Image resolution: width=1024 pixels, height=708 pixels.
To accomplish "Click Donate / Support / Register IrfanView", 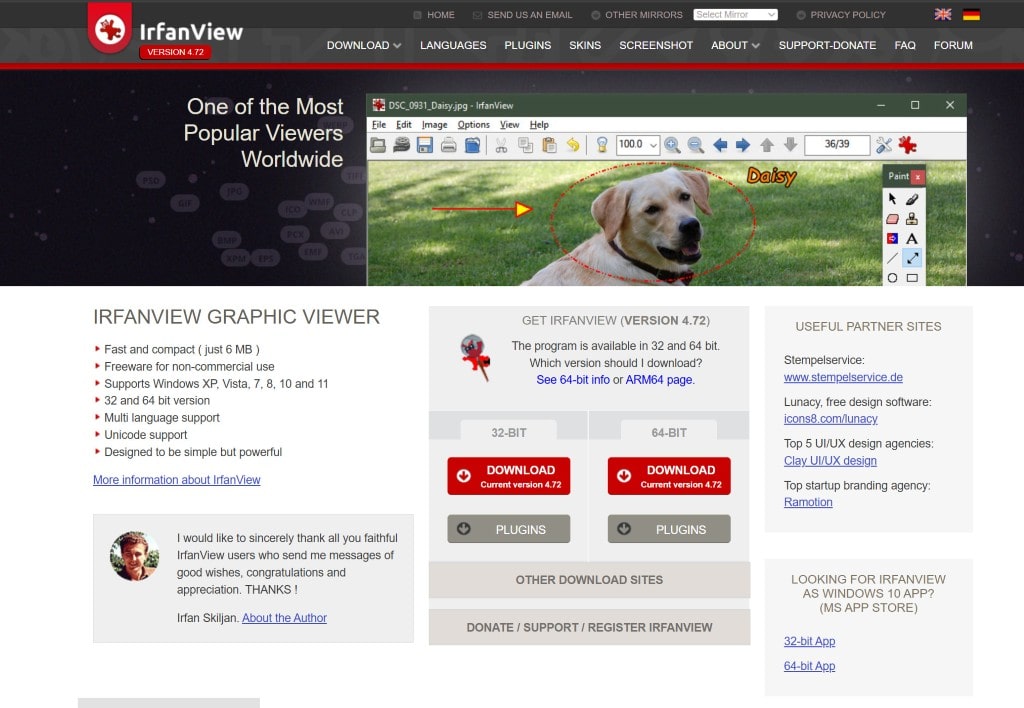I will [589, 627].
